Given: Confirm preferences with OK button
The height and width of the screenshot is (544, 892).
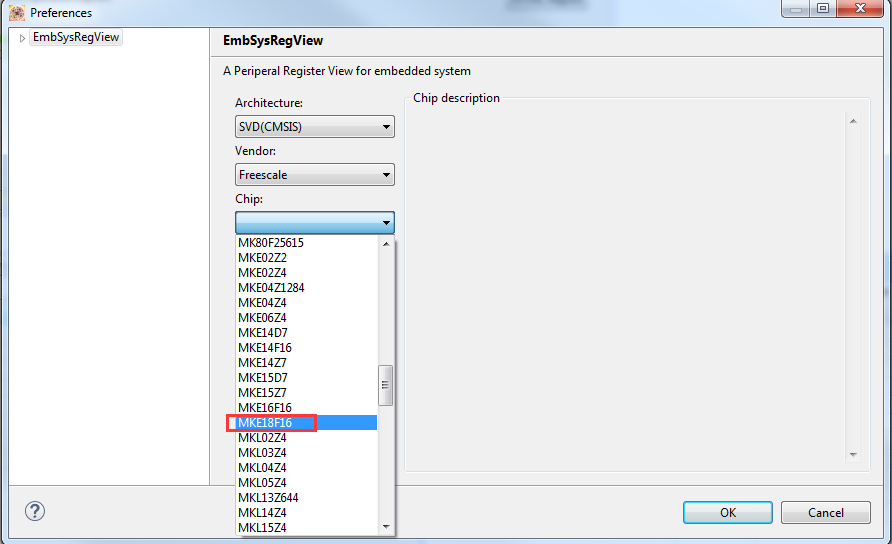Looking at the screenshot, I should 728,513.
